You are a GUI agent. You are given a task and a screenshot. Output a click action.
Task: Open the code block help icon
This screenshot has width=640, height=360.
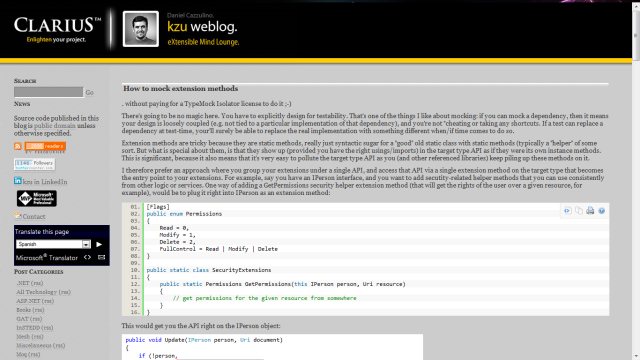(601, 211)
